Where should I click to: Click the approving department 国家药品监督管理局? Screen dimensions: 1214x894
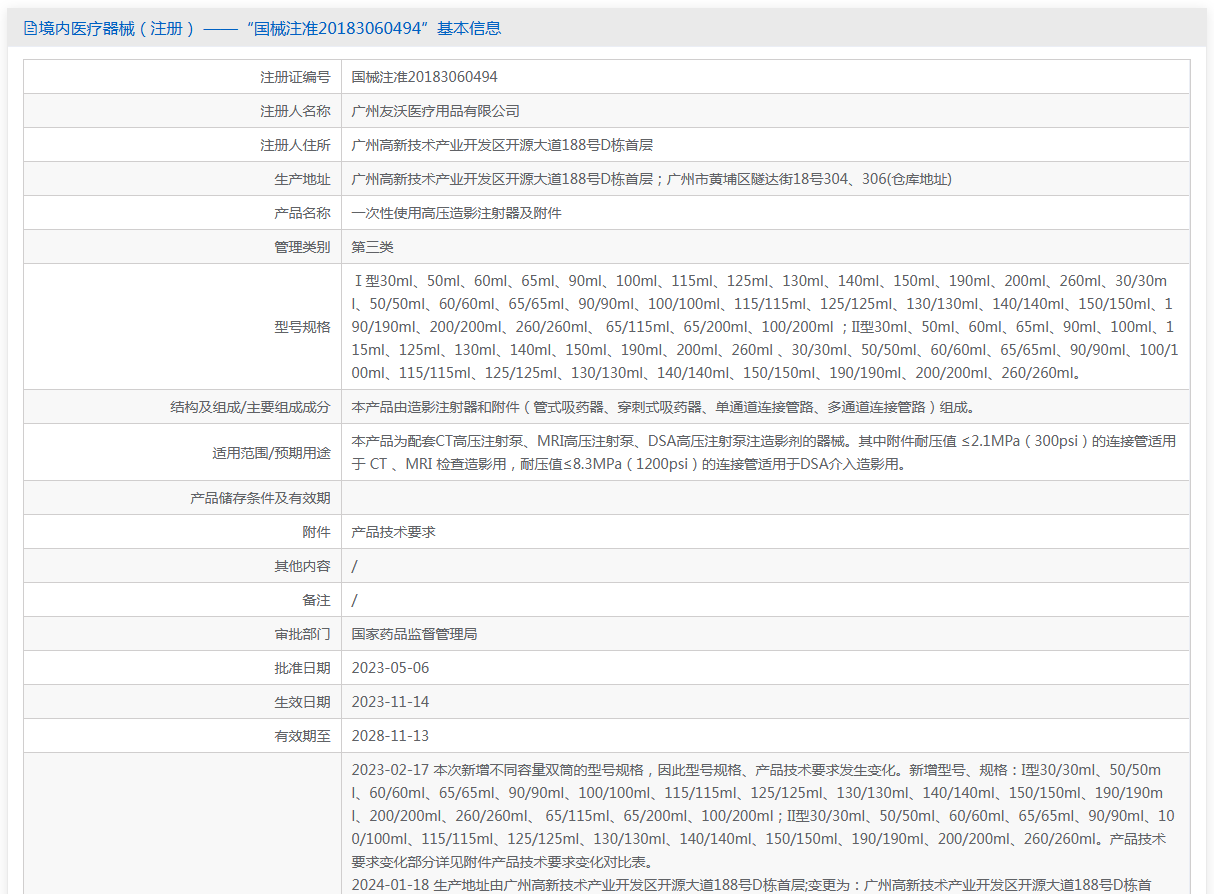[x=414, y=634]
